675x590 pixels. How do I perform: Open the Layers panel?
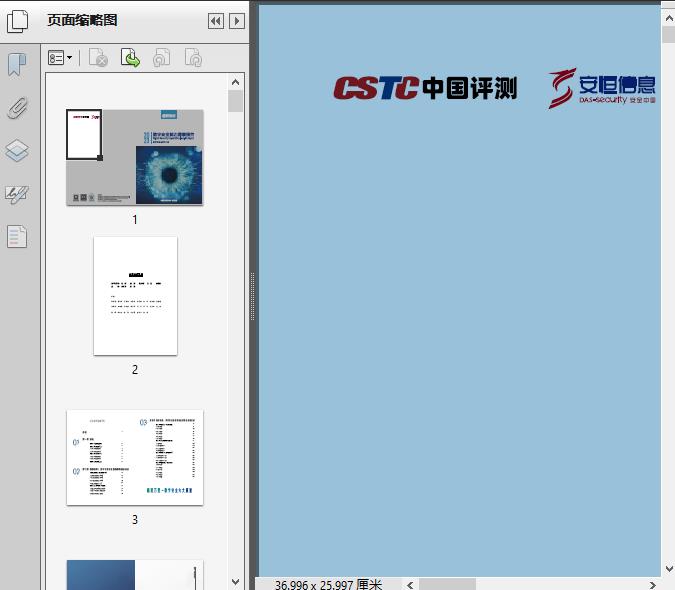tap(17, 151)
